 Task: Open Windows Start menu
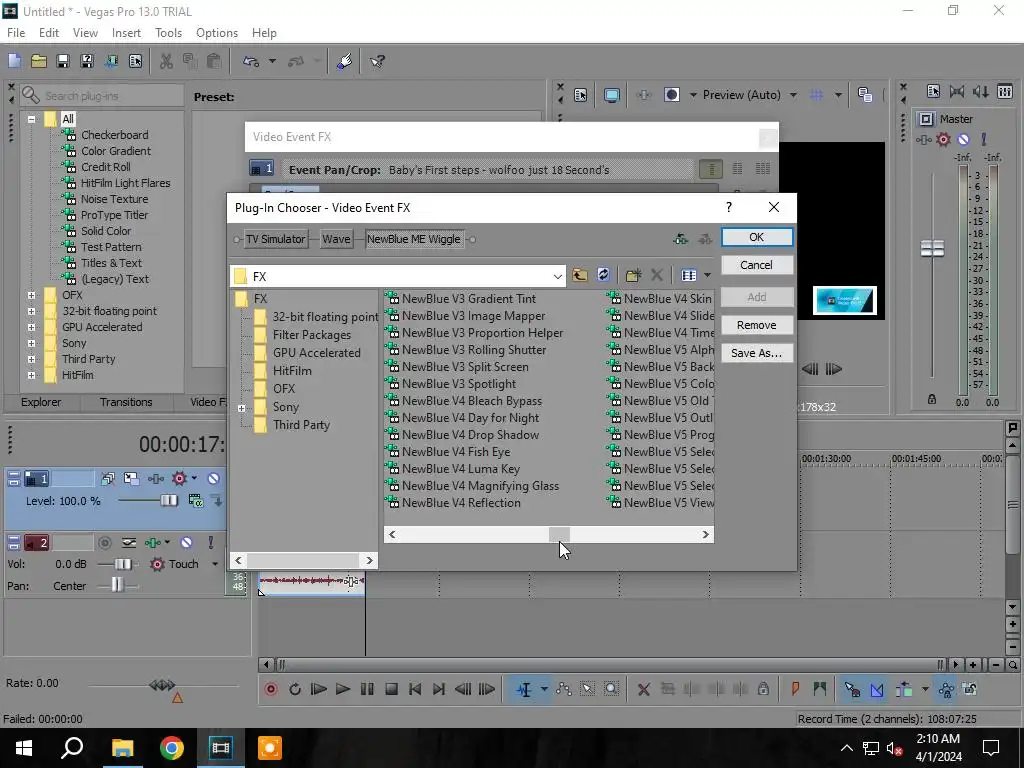pyautogui.click(x=24, y=748)
